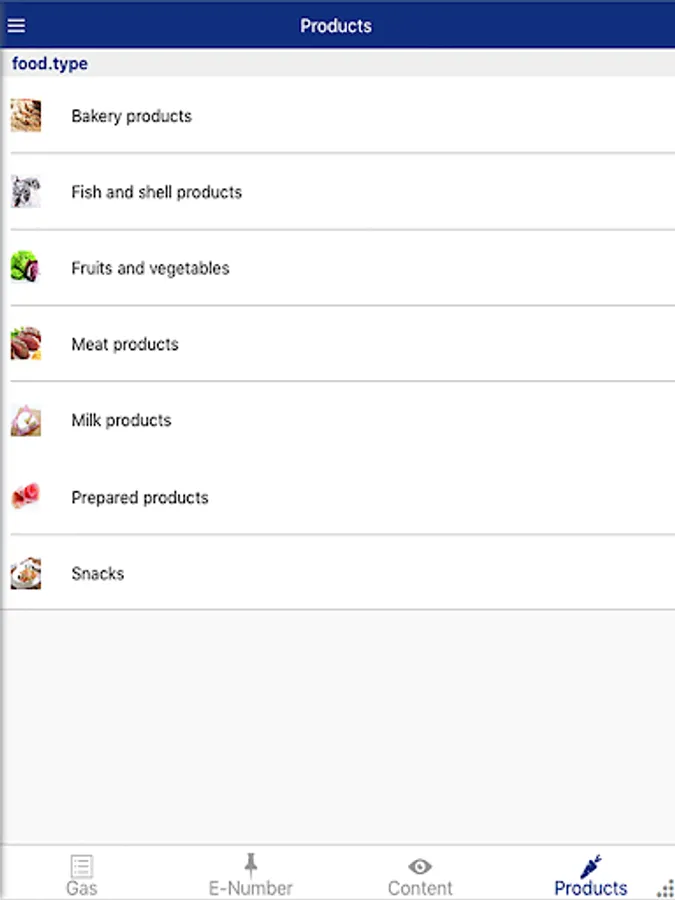The width and height of the screenshot is (675, 900).
Task: Open the Content tab label
Action: click(420, 888)
